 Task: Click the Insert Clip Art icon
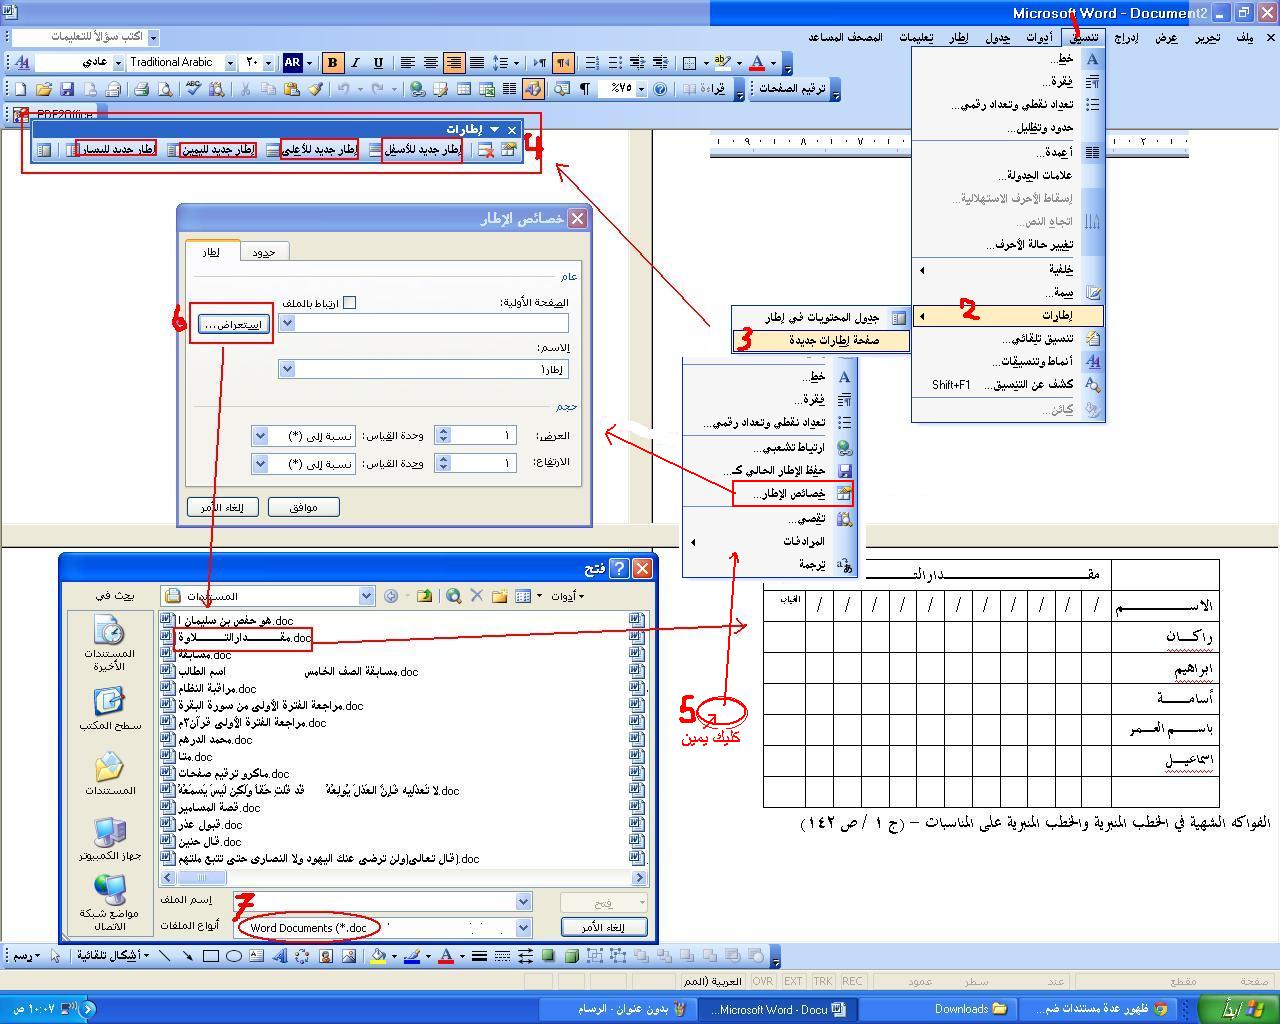326,956
